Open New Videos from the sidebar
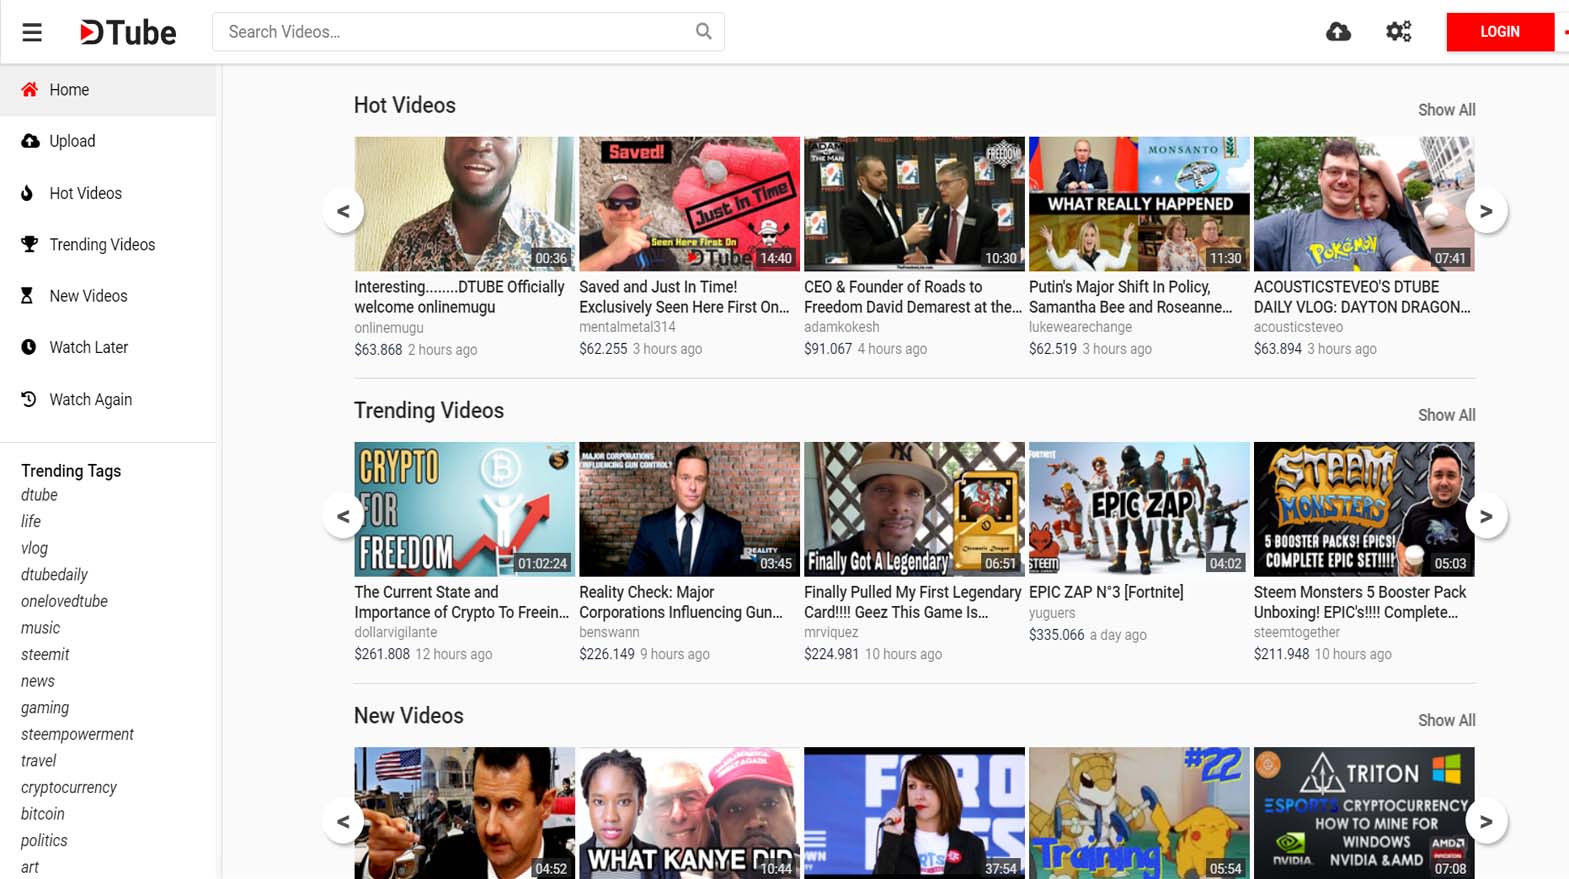The image size is (1569, 879). [x=108, y=296]
